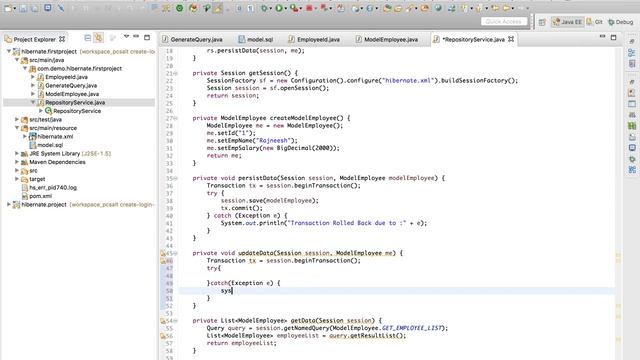Minimize the editor area
This screenshot has height=360, width=640.
pos(602,37)
